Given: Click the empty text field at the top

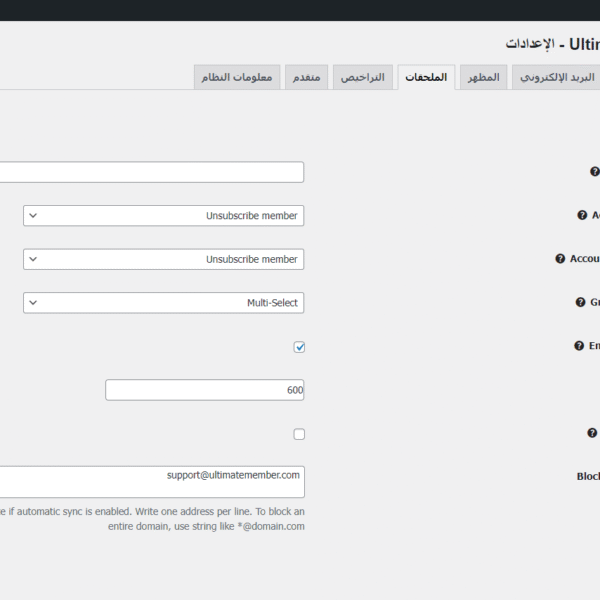Looking at the screenshot, I should click(152, 172).
